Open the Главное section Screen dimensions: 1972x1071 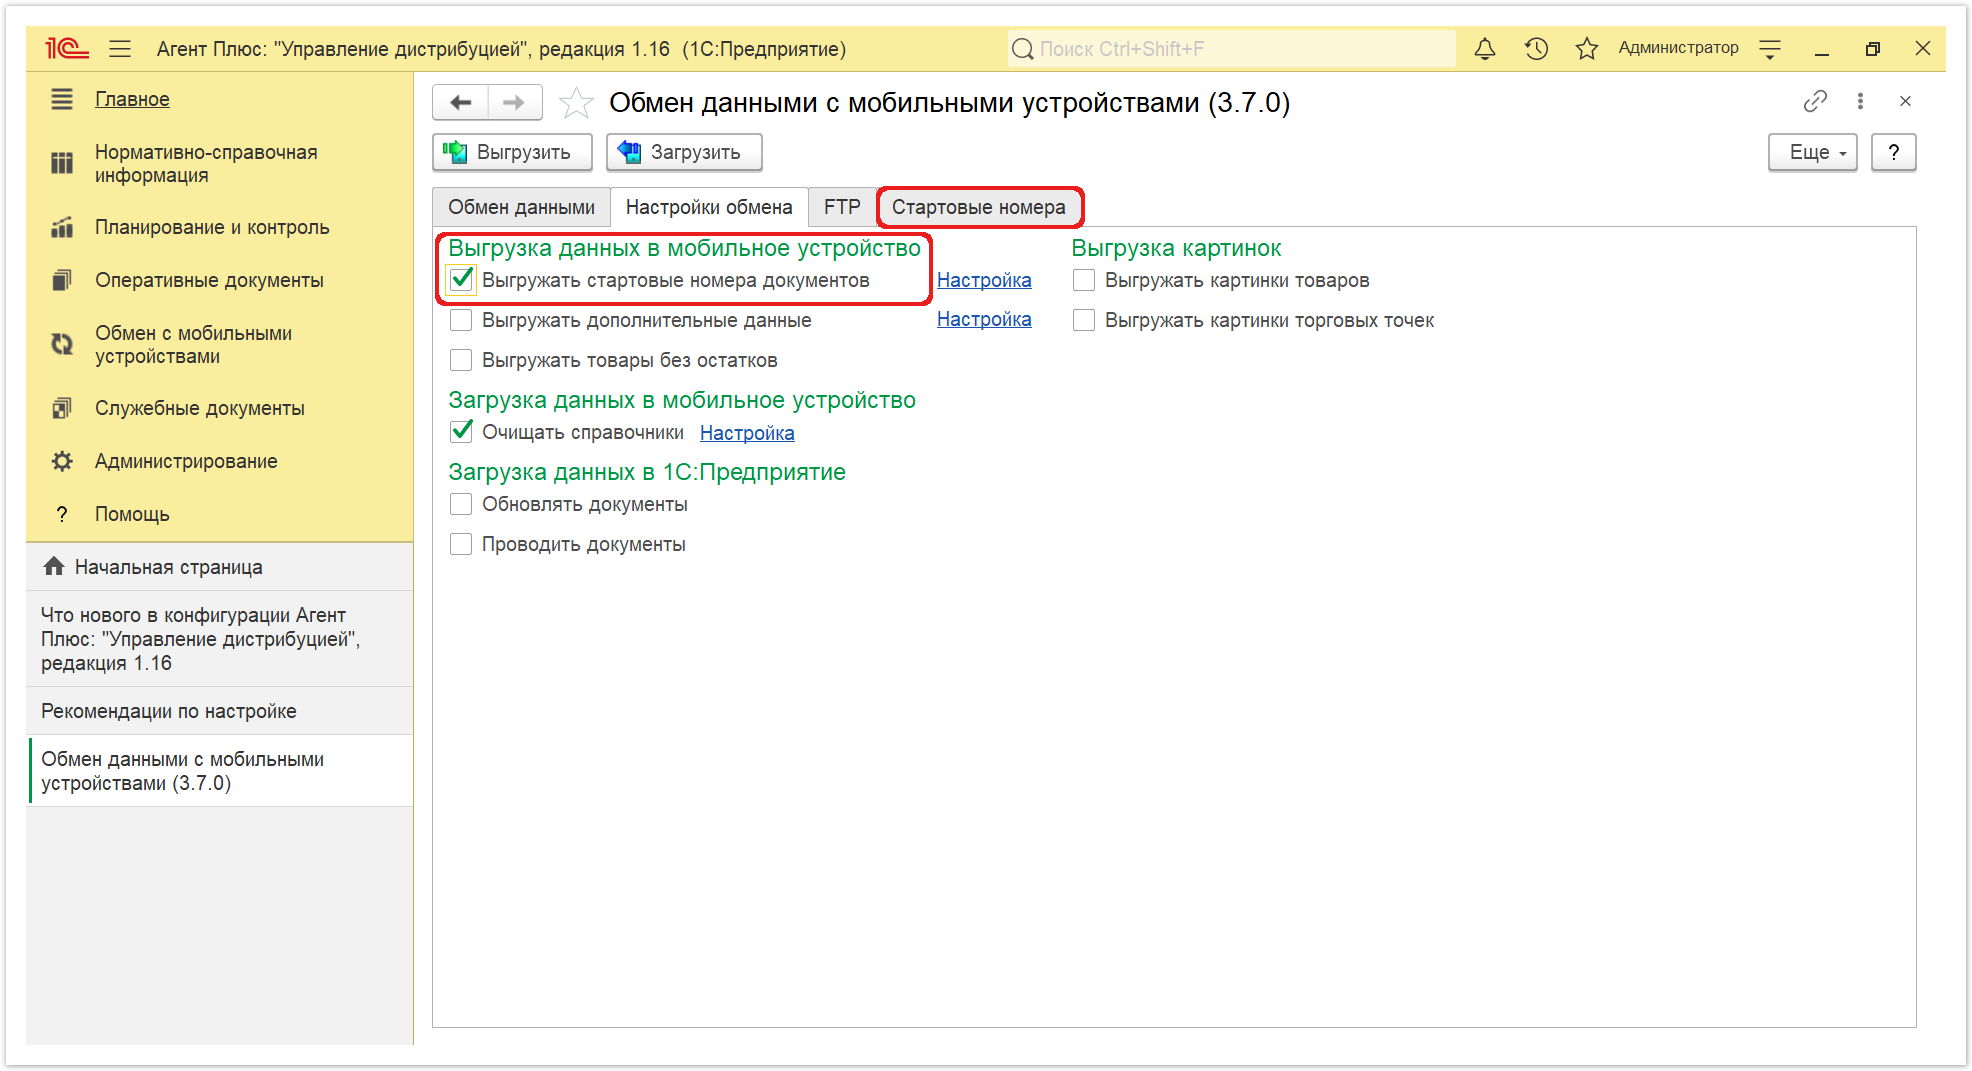click(x=132, y=99)
